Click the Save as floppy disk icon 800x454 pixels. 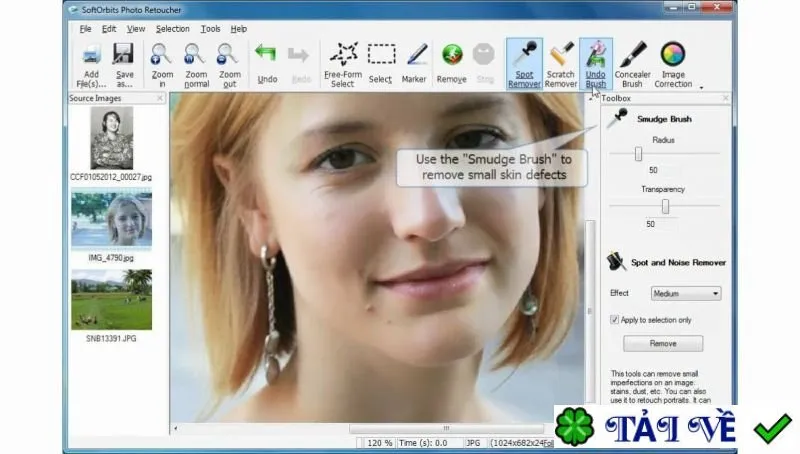click(x=123, y=55)
